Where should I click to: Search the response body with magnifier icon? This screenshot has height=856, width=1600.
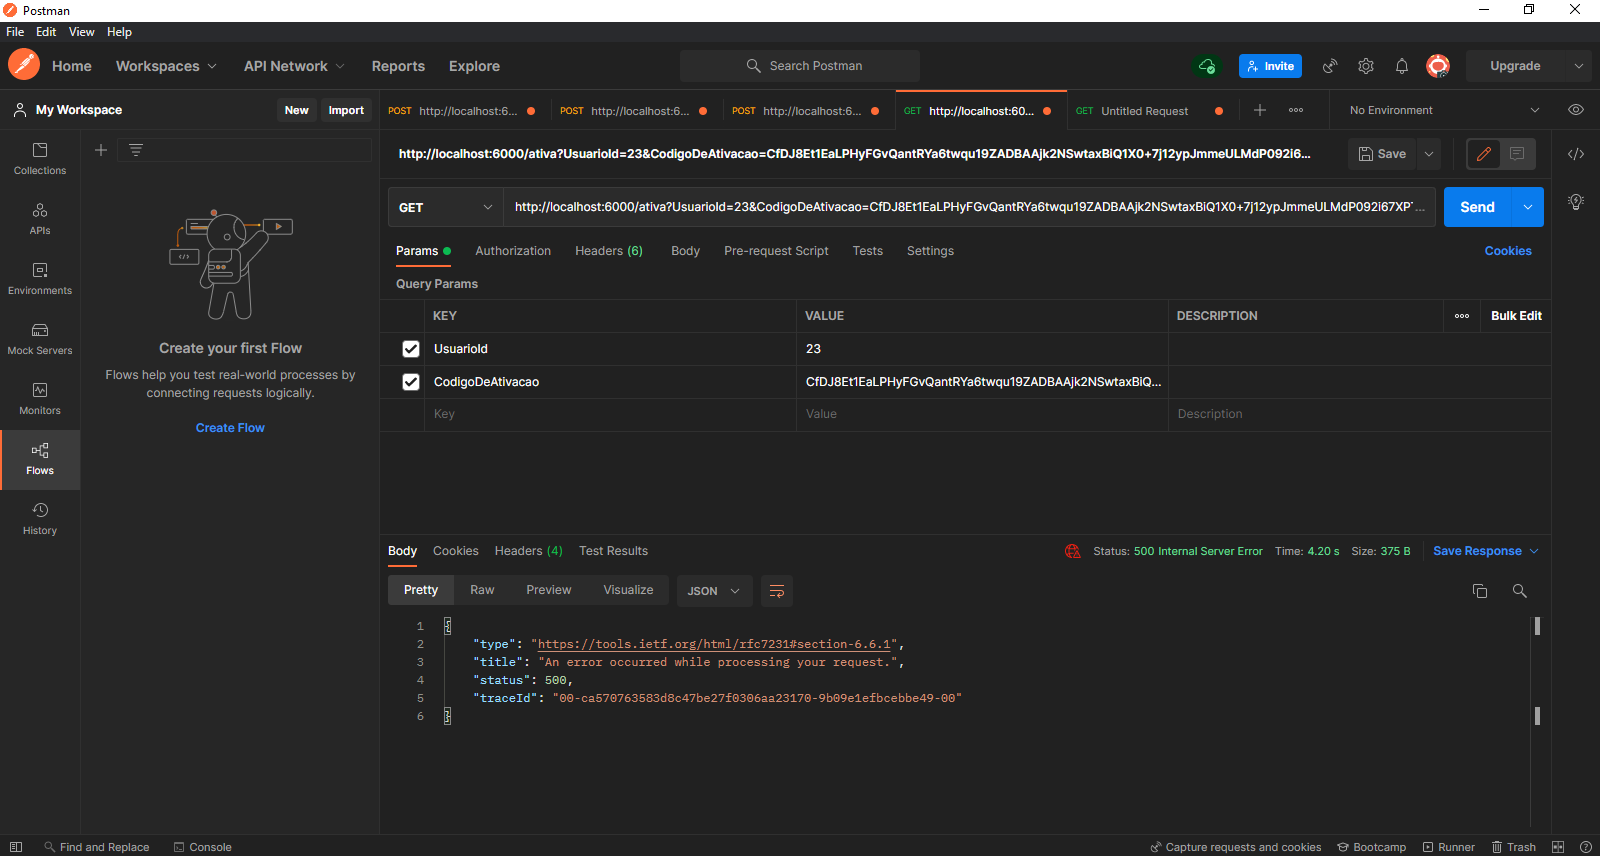[x=1520, y=591]
